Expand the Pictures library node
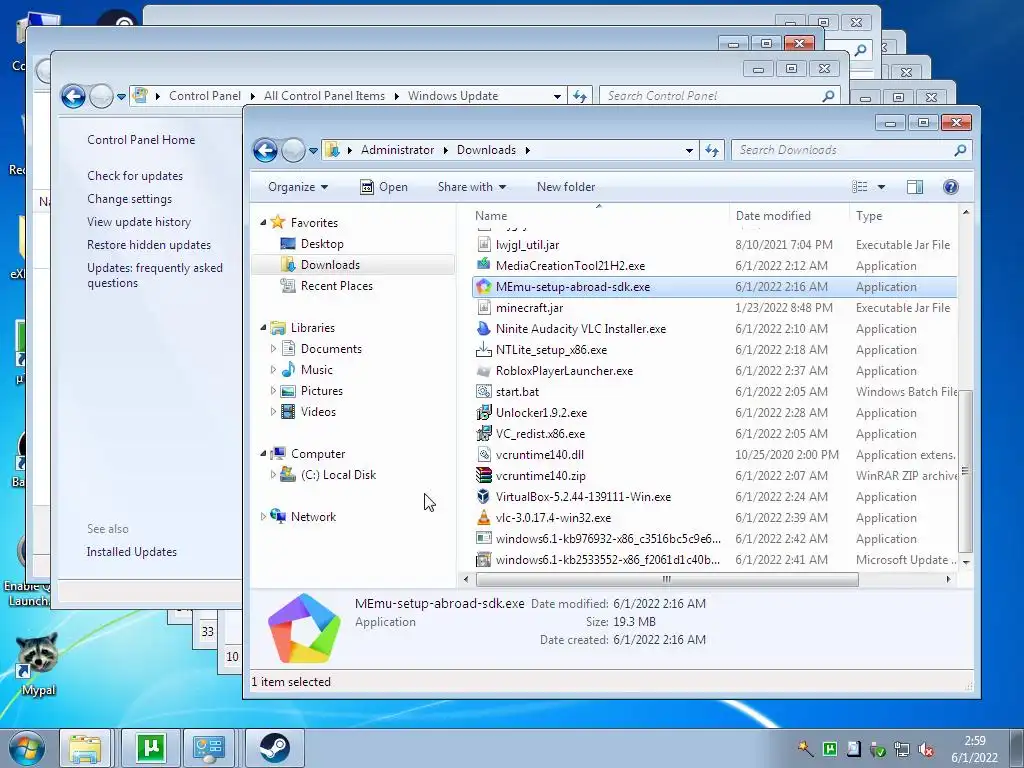This screenshot has height=768, width=1024. [273, 391]
